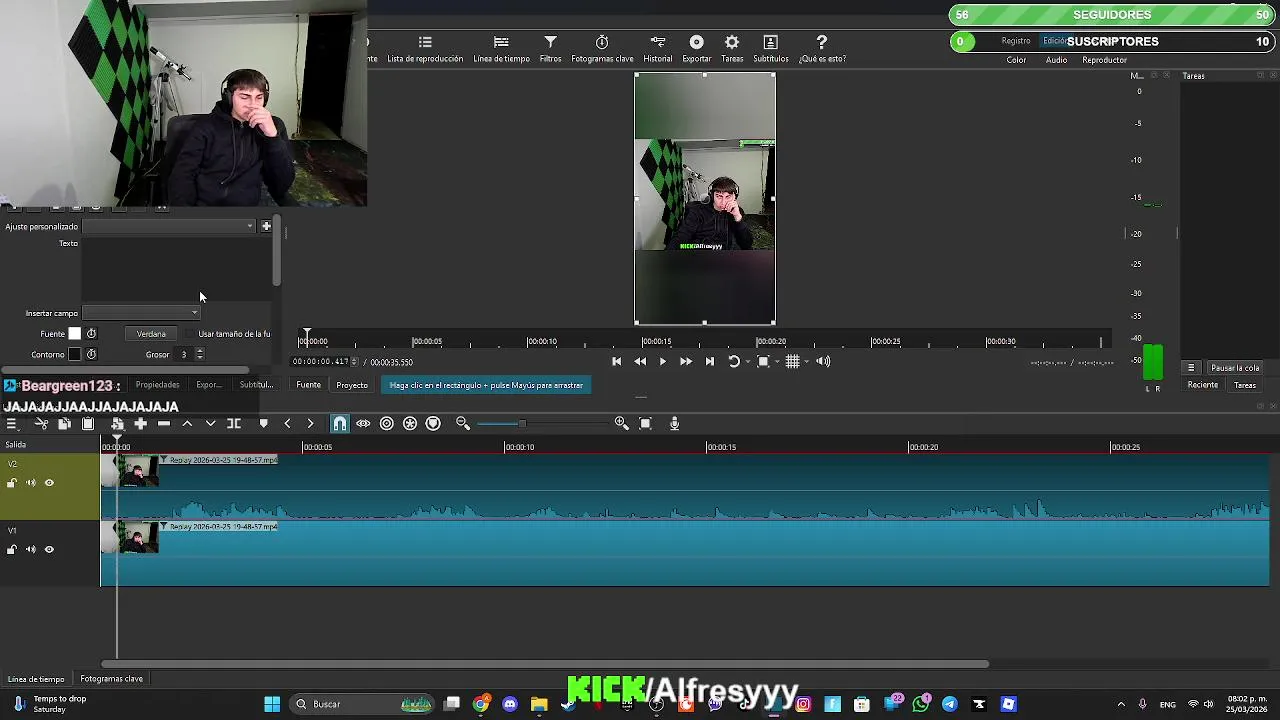Click the Verdana font button
This screenshot has height=720, width=1280.
click(151, 334)
